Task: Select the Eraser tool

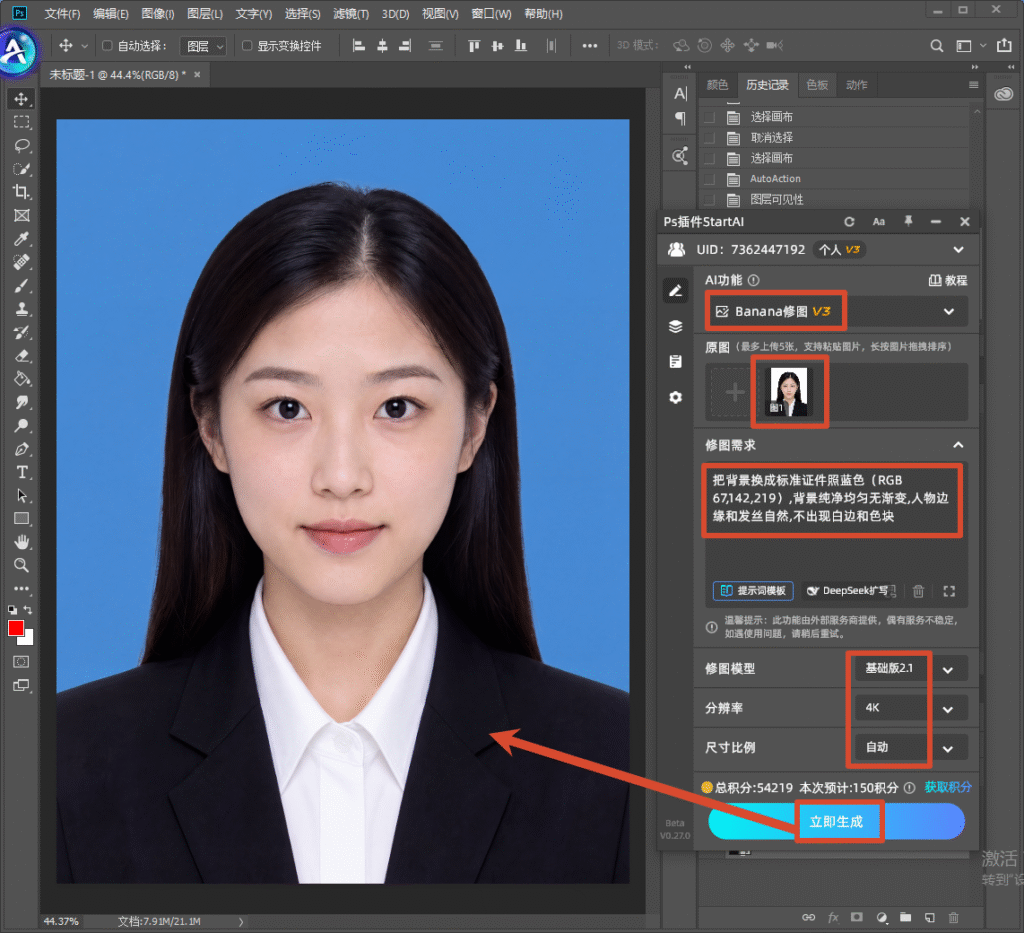Action: [22, 356]
